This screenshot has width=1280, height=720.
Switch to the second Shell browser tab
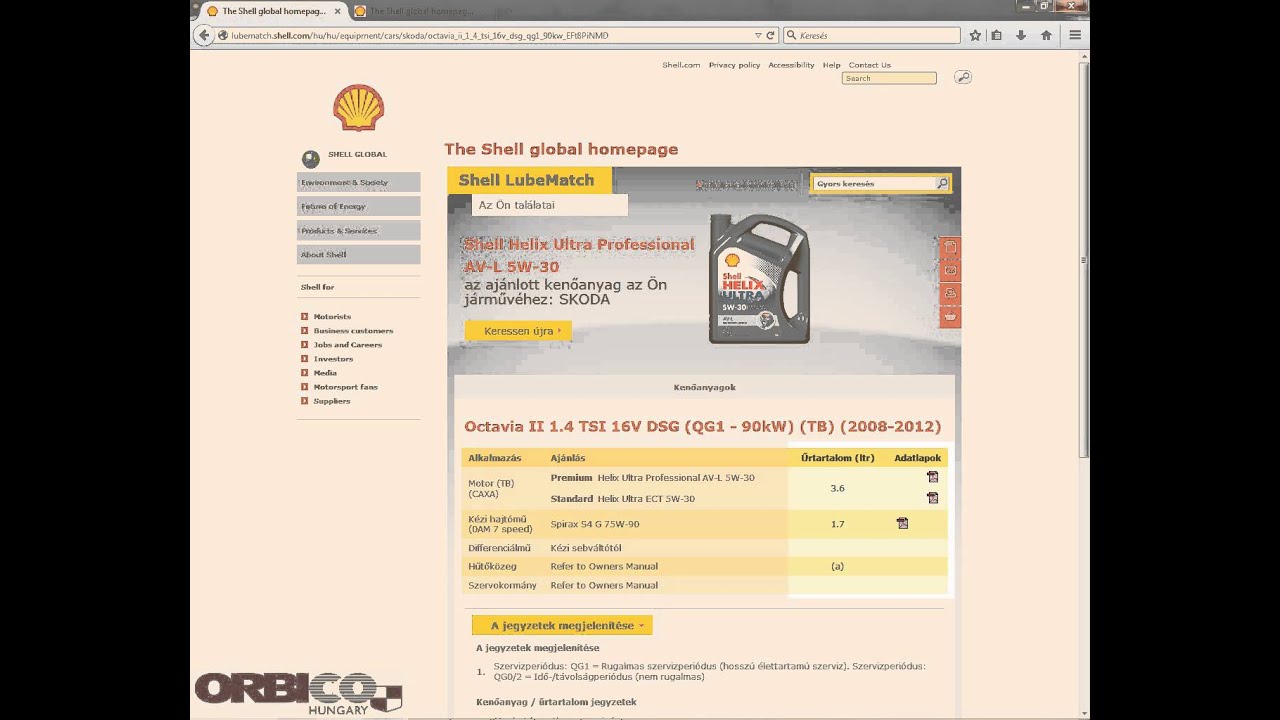420,11
